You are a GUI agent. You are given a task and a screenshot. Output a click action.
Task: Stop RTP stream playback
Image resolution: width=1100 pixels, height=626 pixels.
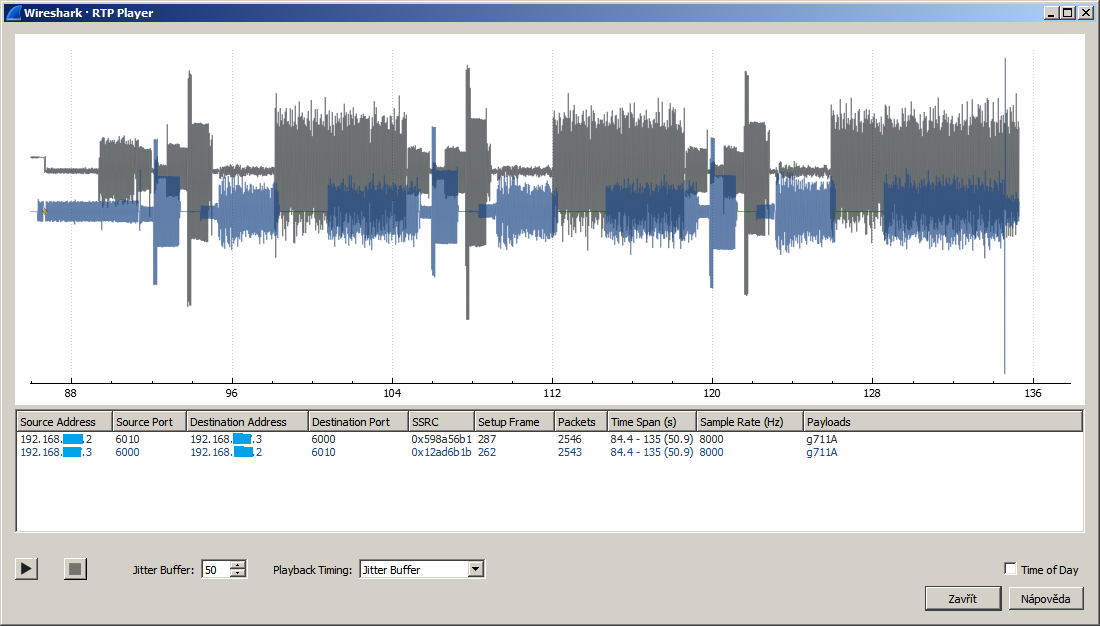(x=75, y=568)
